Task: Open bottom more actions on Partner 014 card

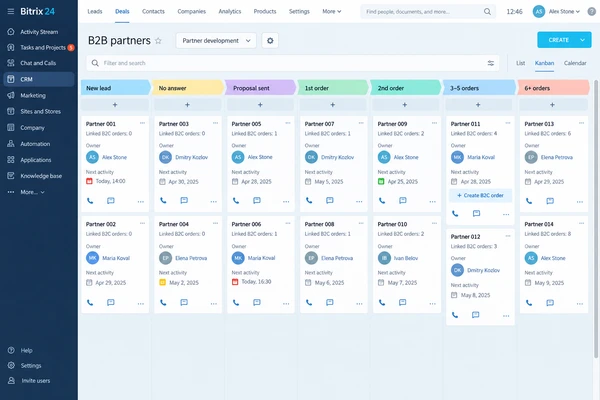Action: (580, 304)
